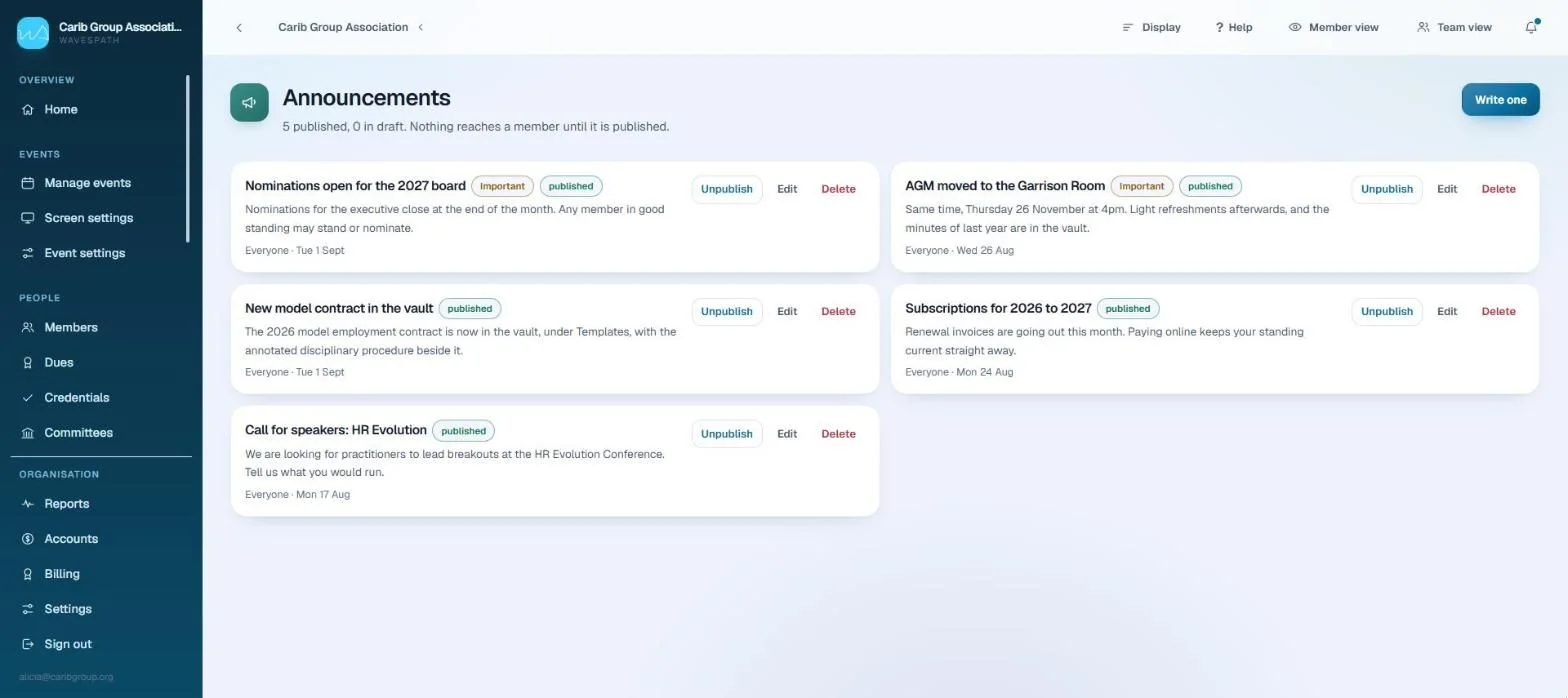Click the sidebar vertical scrollbar
Screen dimensions: 1568x698
[x=187, y=158]
